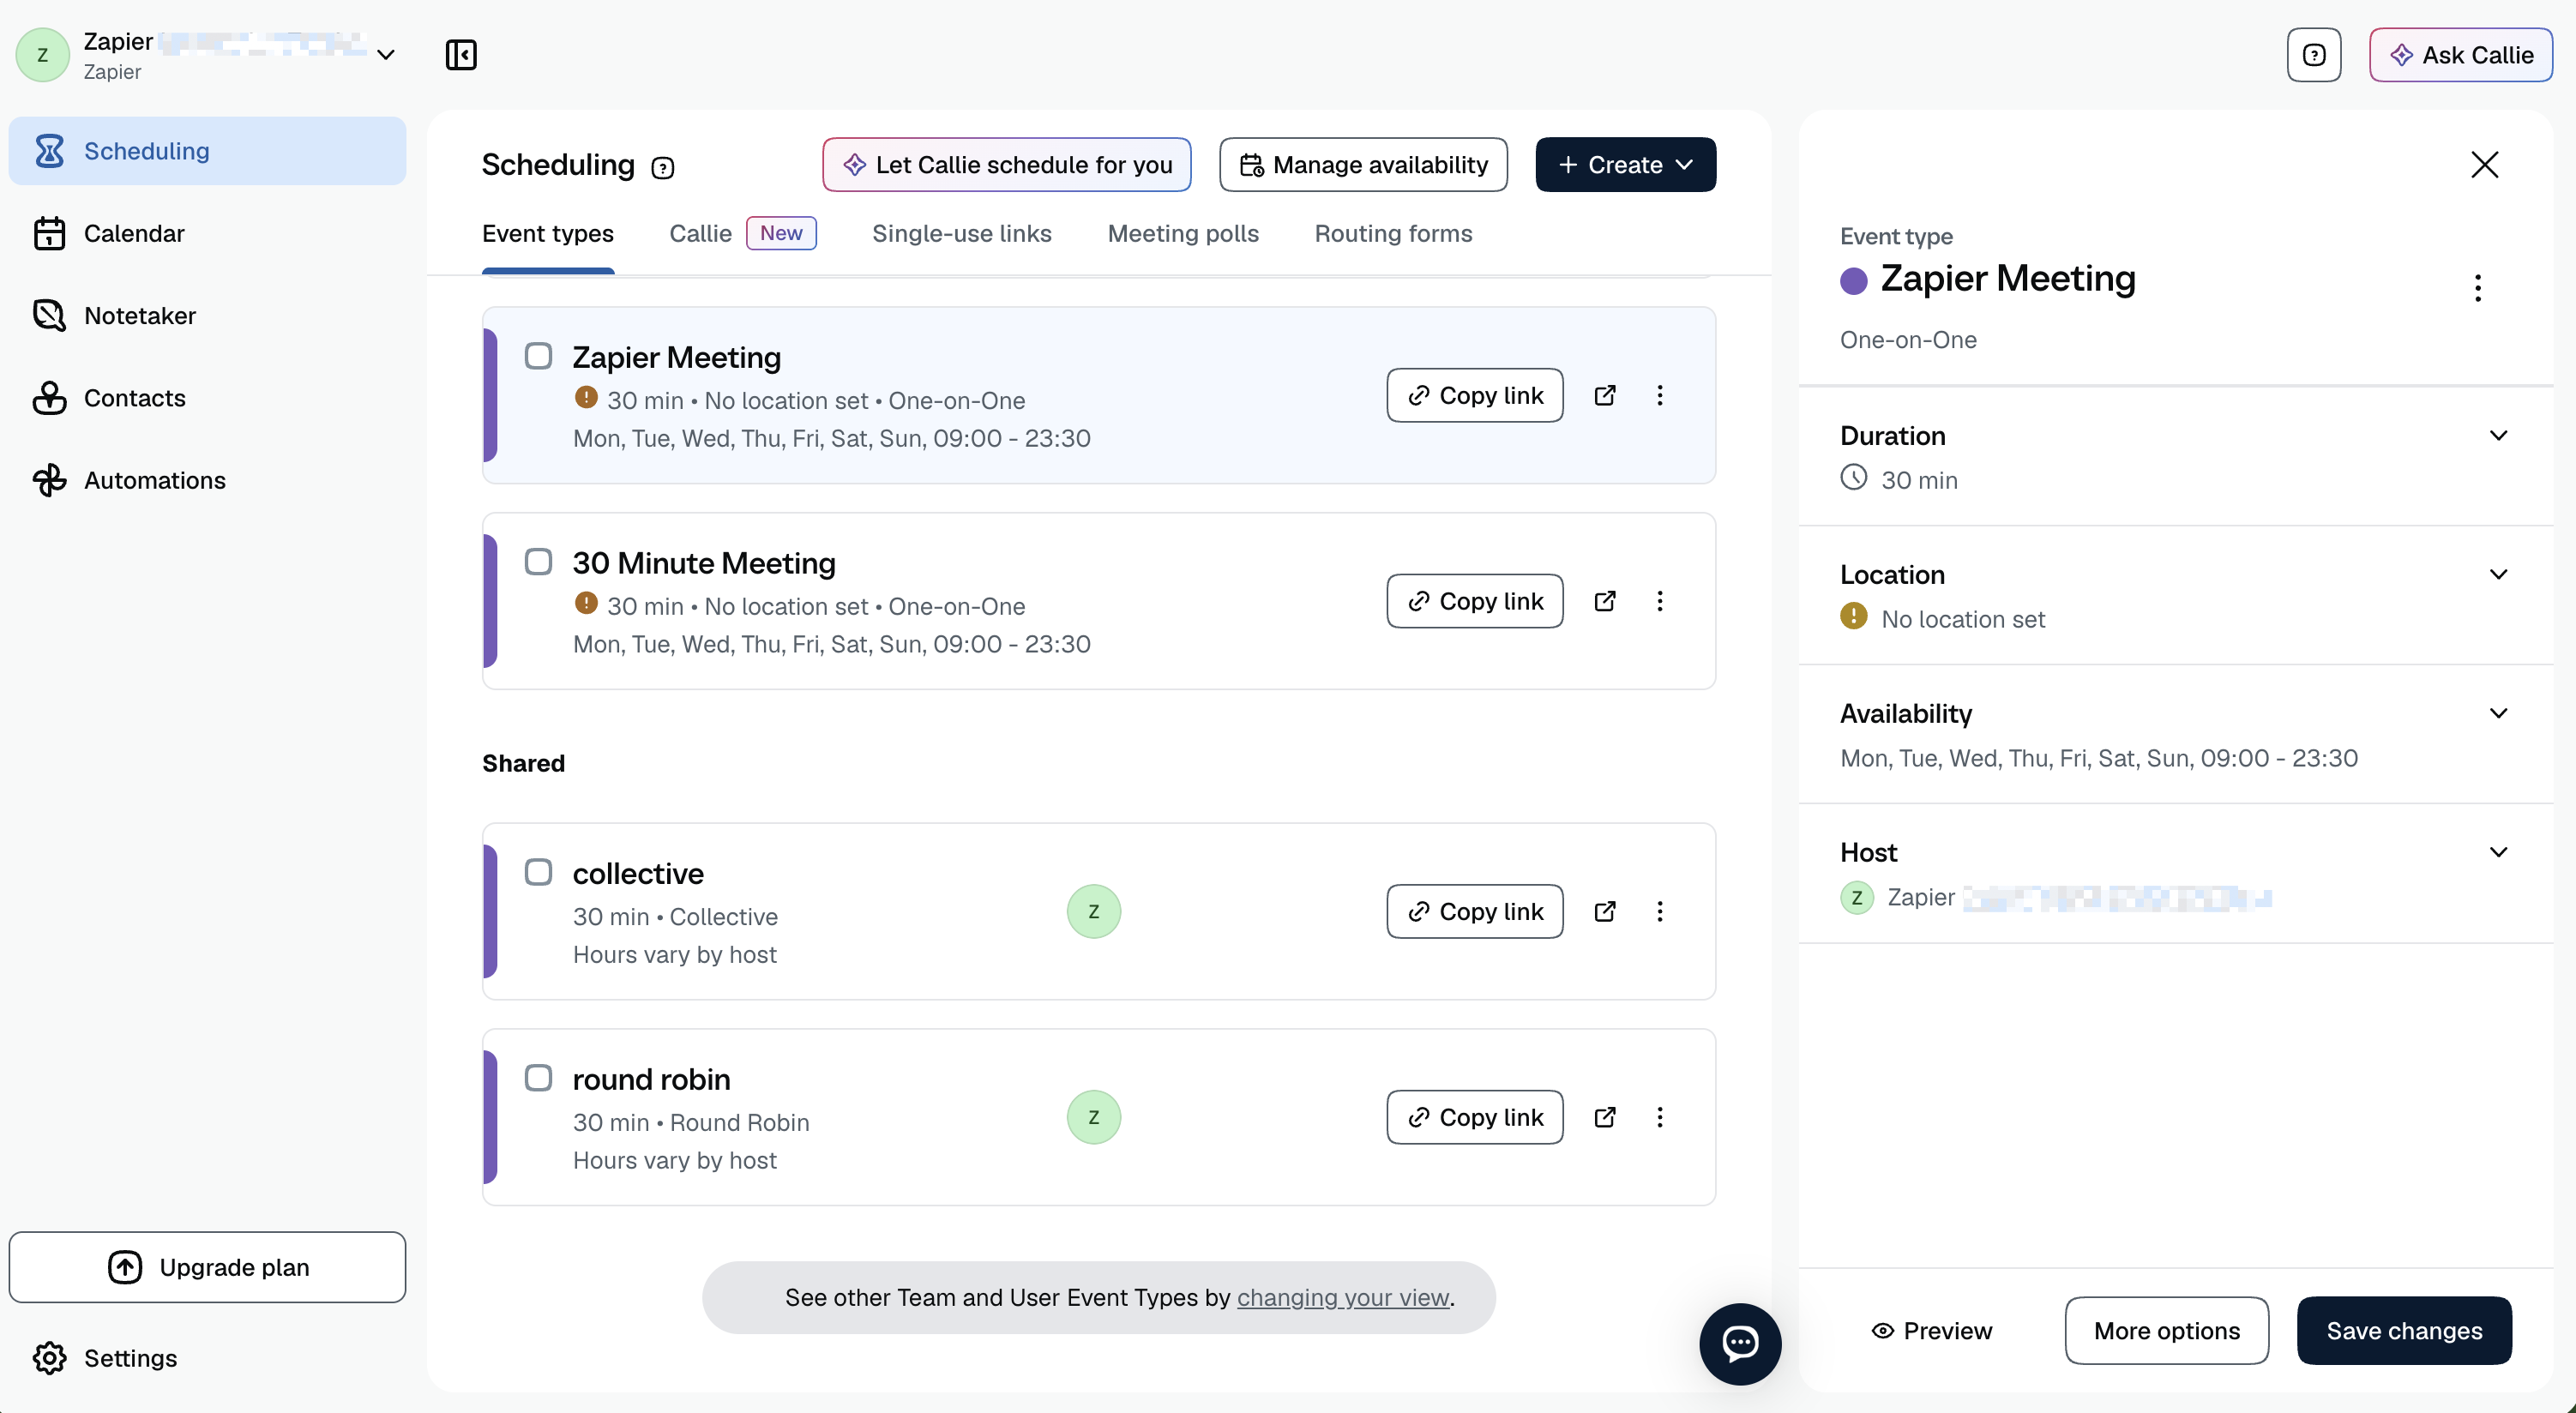Screen dimensions: 2576x1413
Task: Open the chat support bubble
Action: click(x=1740, y=1344)
